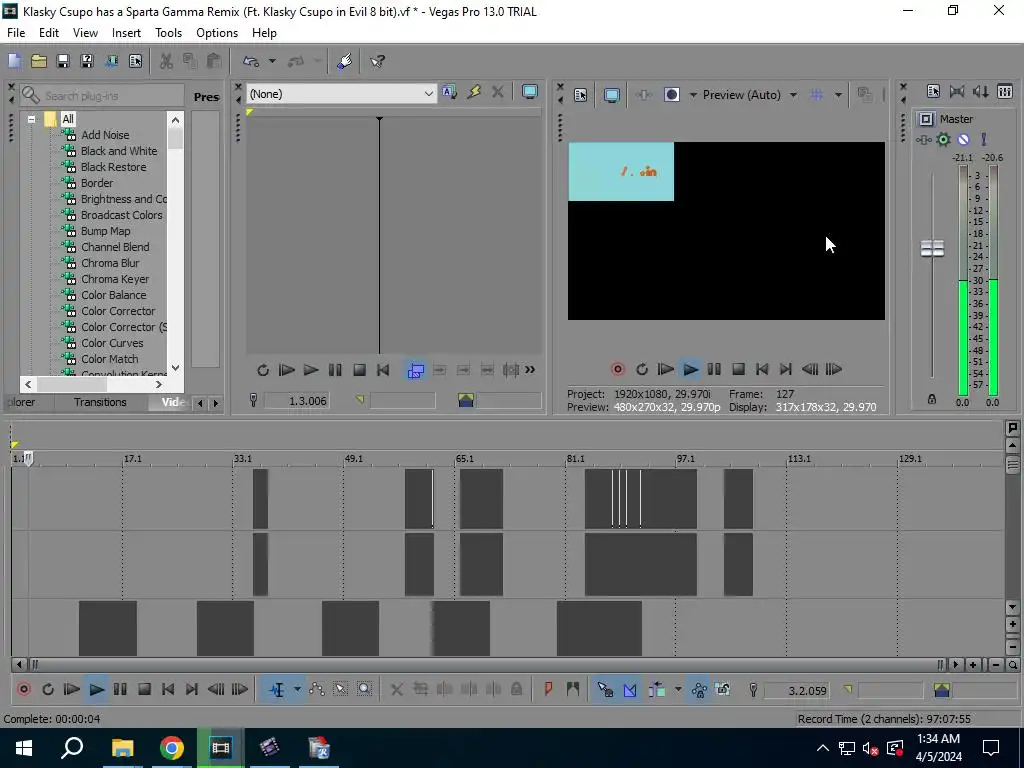Image resolution: width=1024 pixels, height=768 pixels.
Task: Open Google Chrome from the taskbar
Action: point(172,748)
